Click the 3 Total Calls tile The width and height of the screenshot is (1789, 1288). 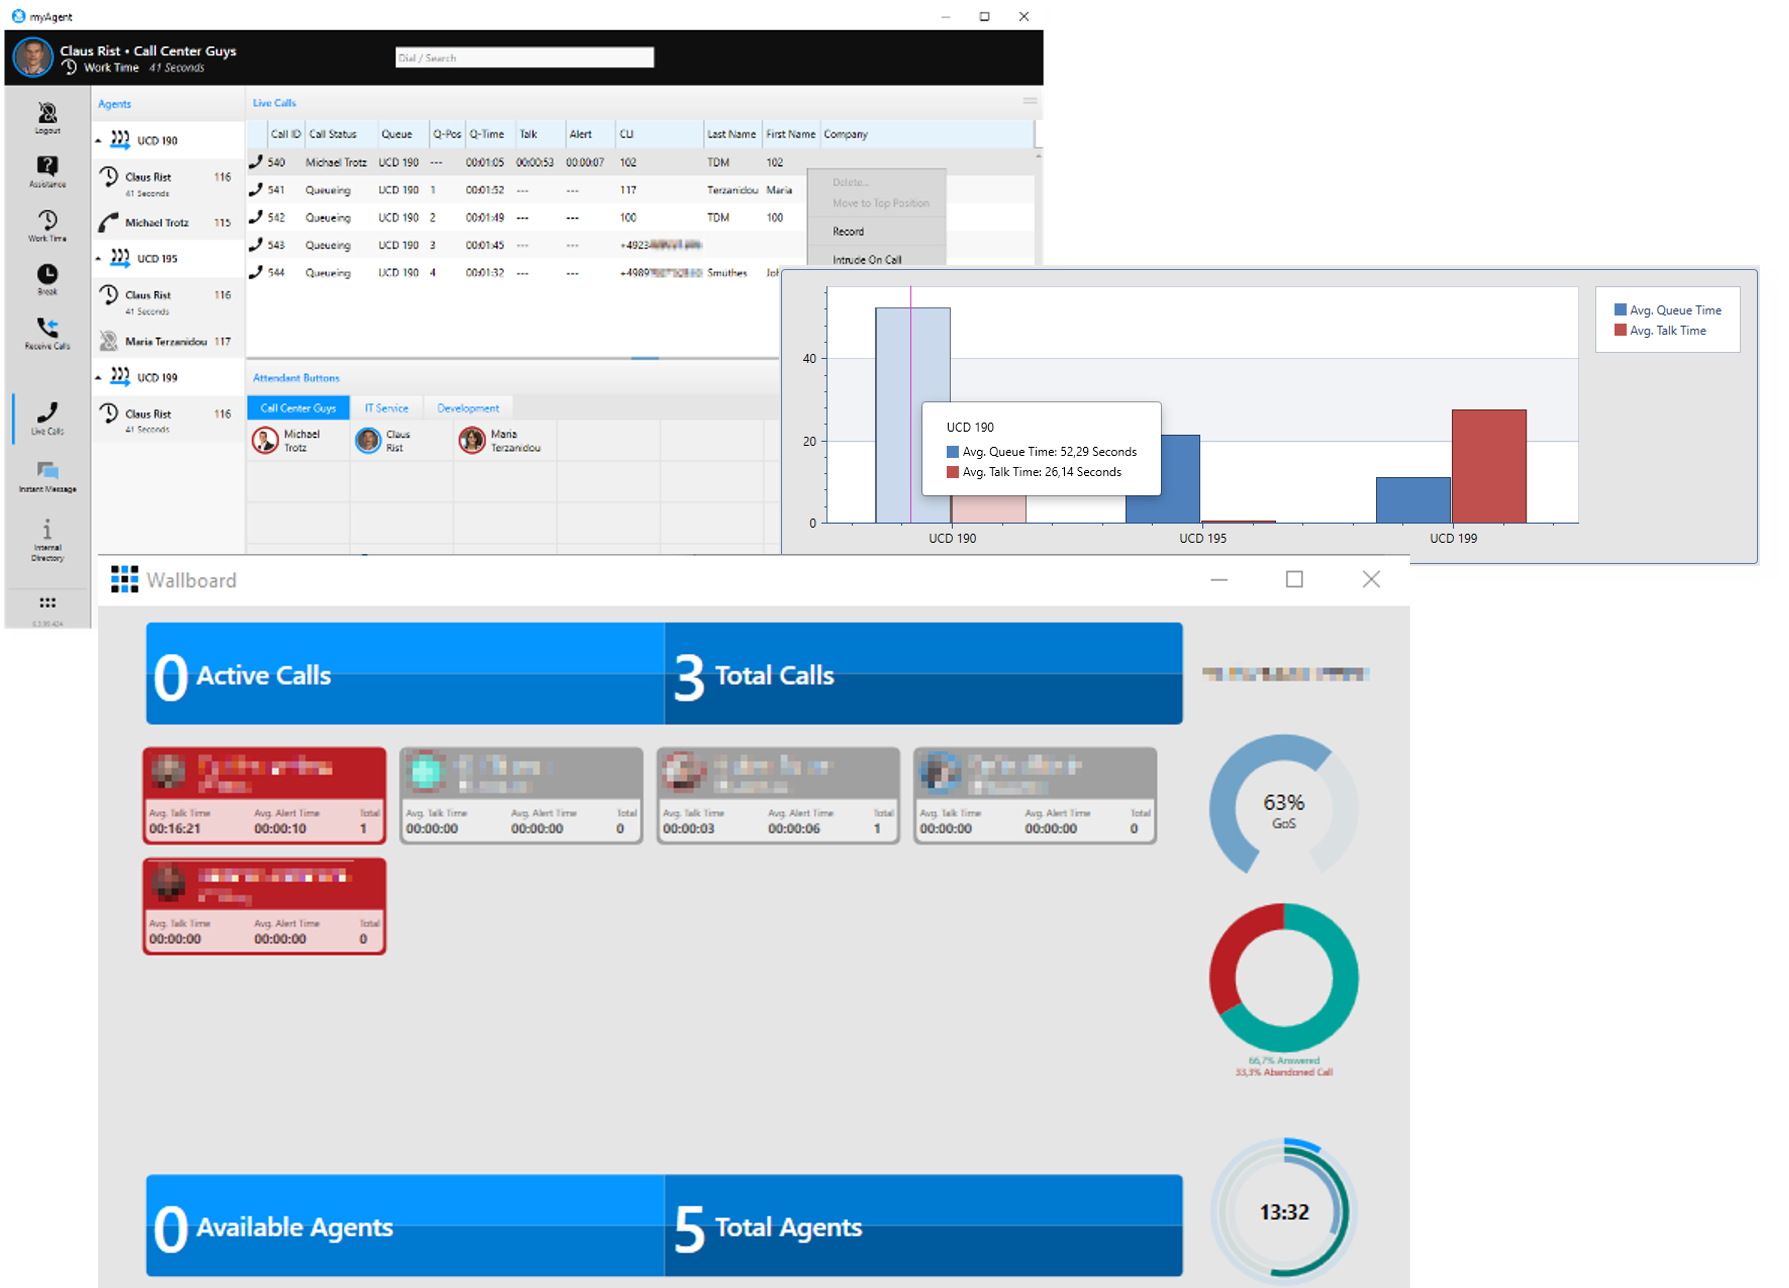point(923,673)
